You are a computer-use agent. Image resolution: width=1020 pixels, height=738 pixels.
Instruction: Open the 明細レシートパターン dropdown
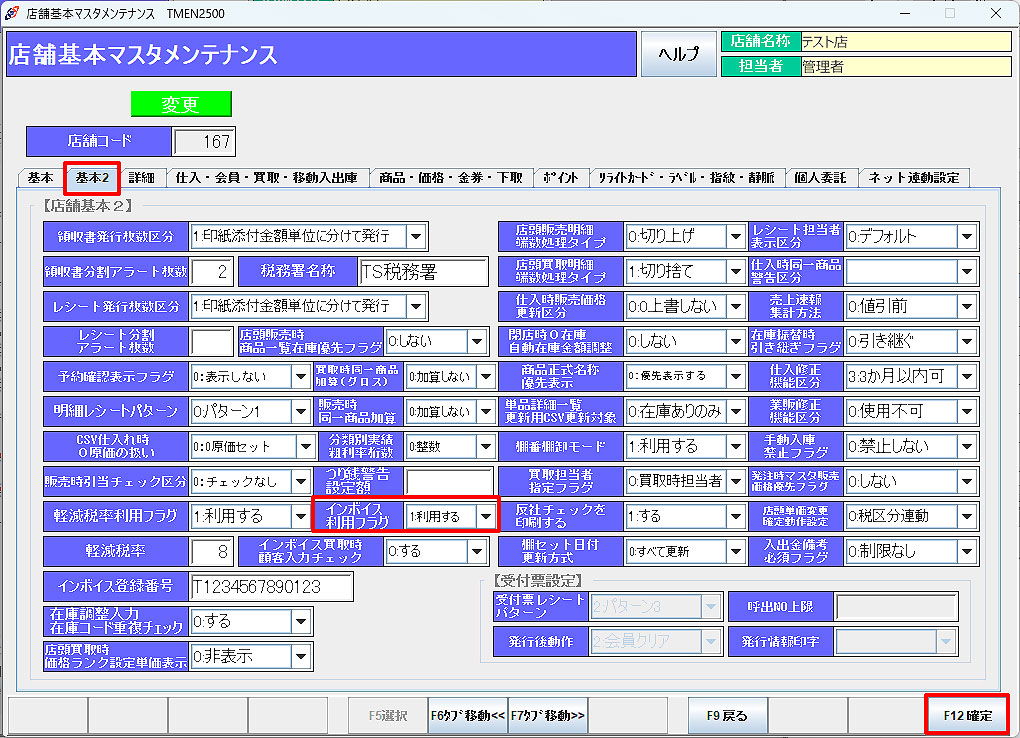(301, 411)
